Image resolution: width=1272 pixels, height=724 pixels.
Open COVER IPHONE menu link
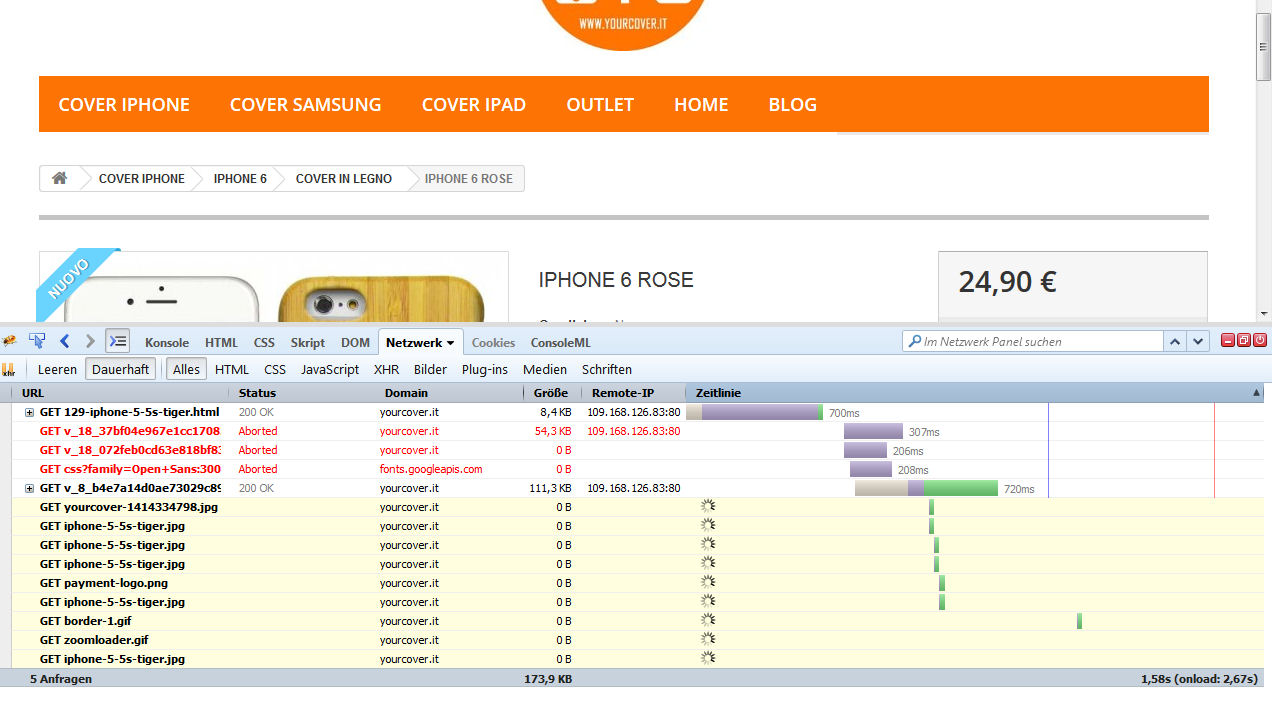(124, 104)
